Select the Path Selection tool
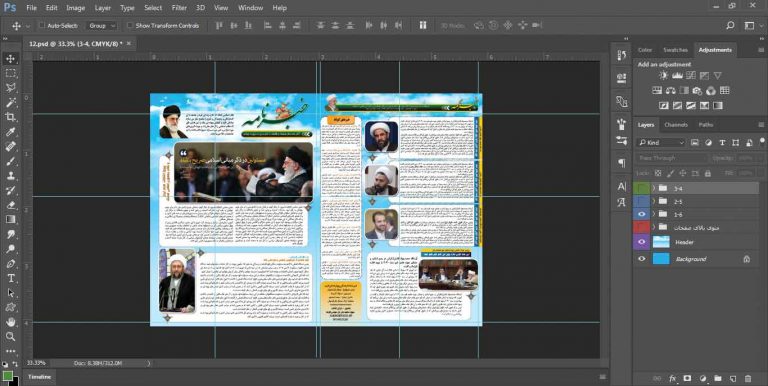This screenshot has width=768, height=386. click(10, 293)
